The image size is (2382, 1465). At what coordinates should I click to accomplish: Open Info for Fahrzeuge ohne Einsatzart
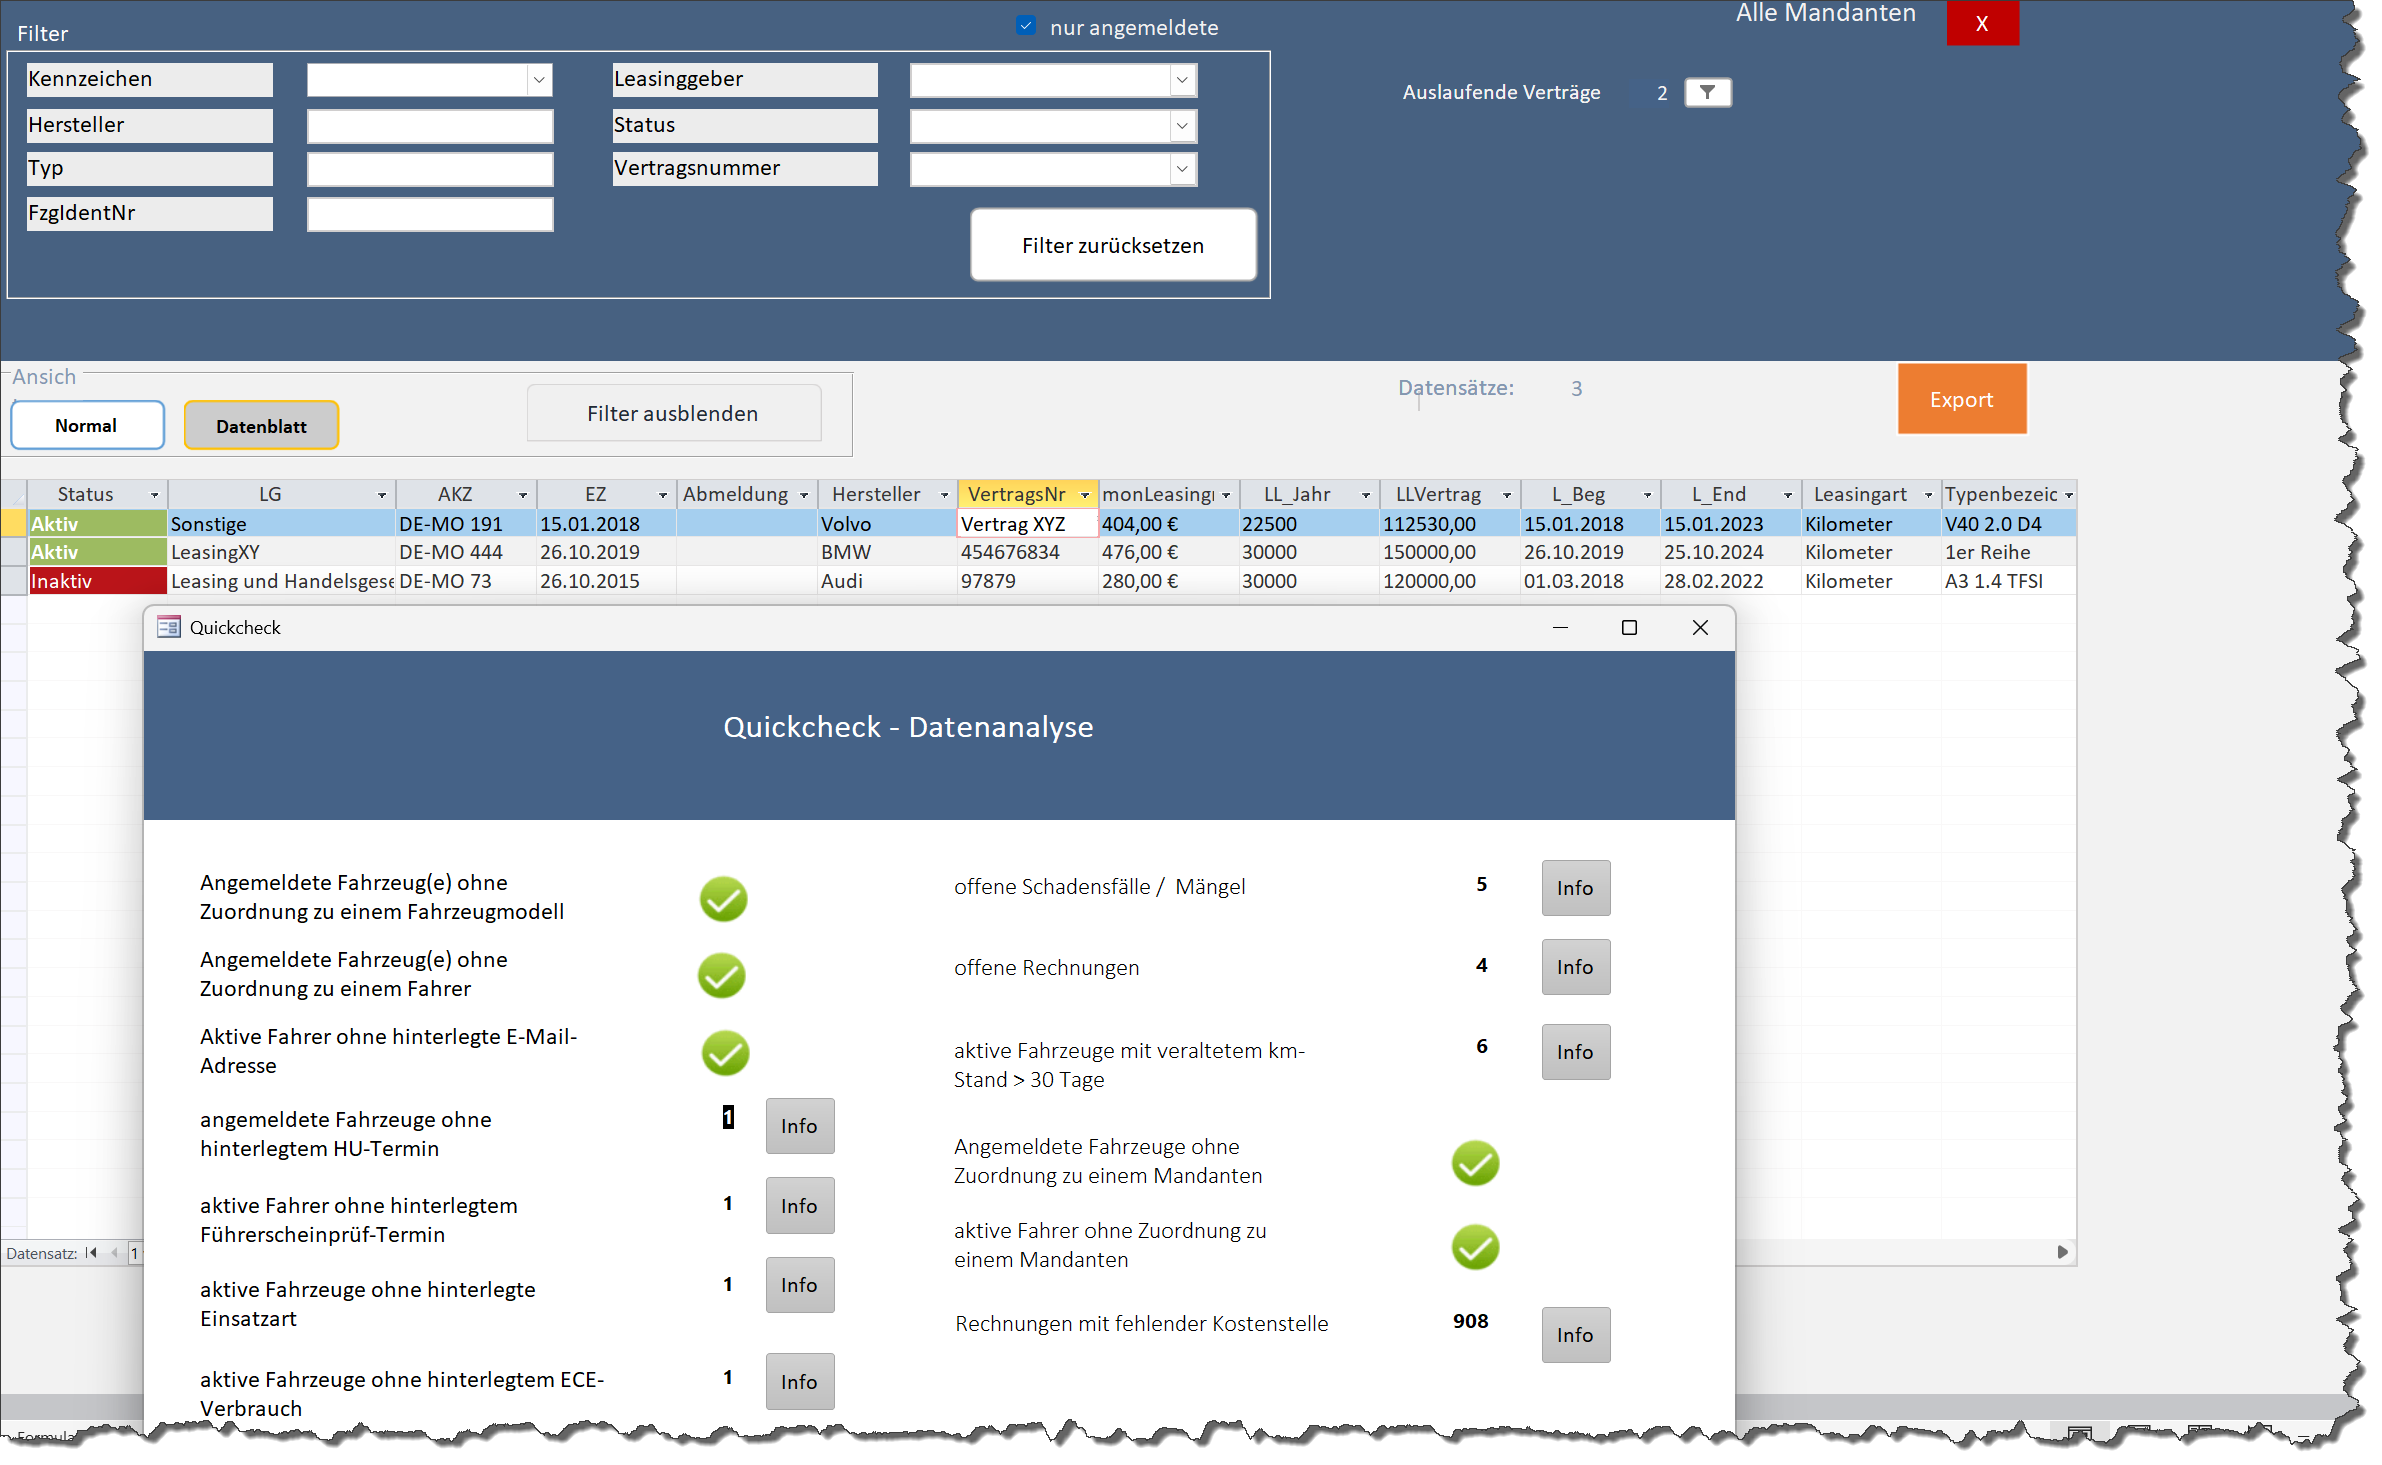(799, 1285)
